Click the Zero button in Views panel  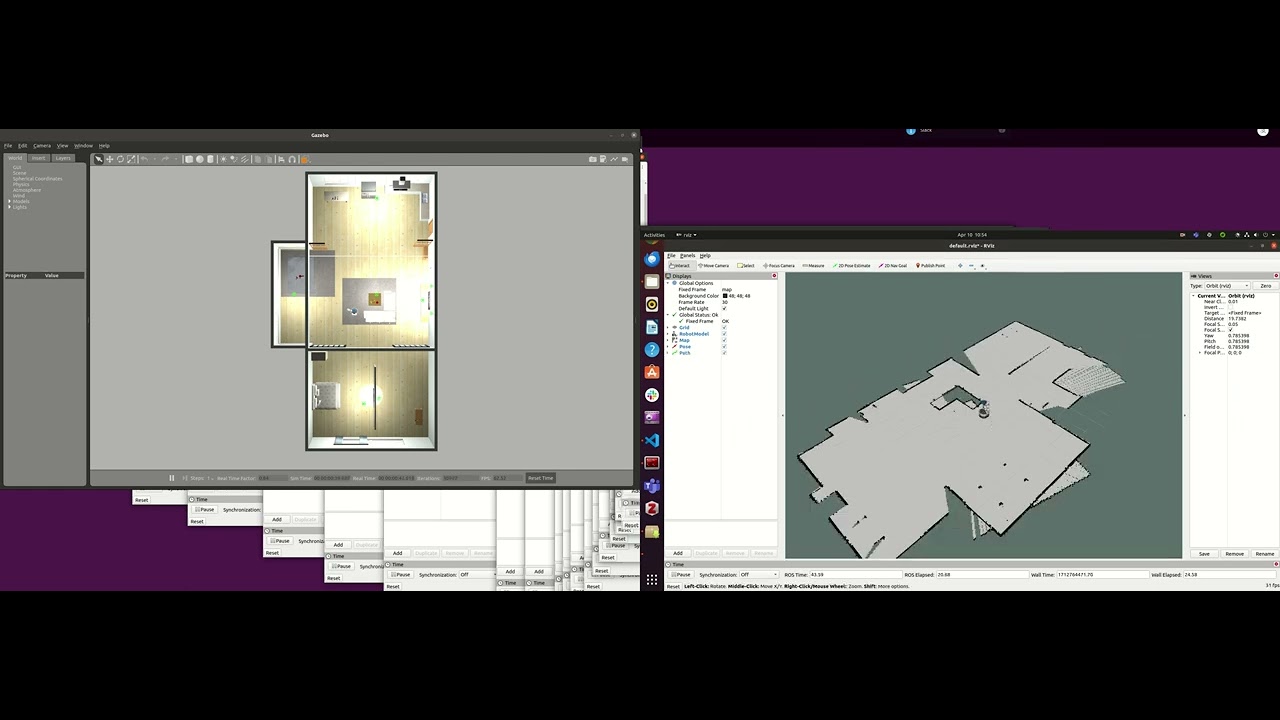tap(1265, 286)
